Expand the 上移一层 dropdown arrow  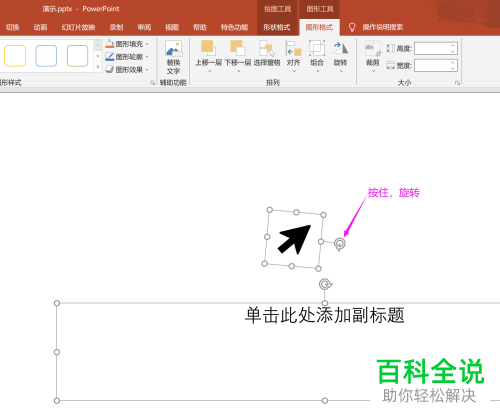[x=209, y=71]
